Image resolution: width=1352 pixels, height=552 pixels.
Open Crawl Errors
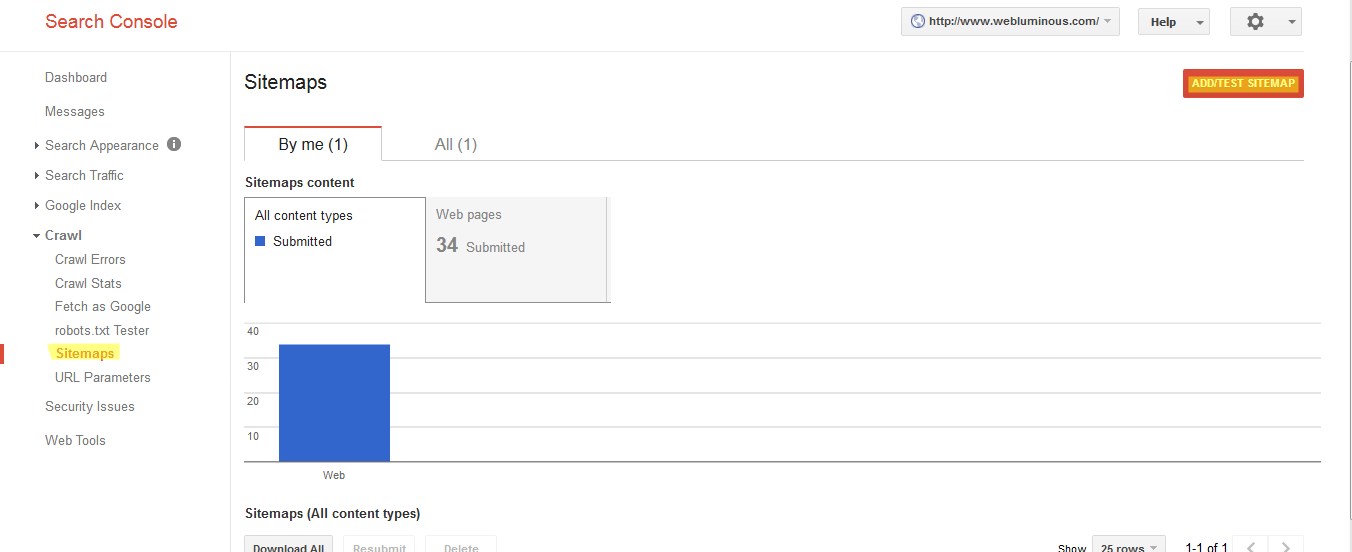[90, 259]
